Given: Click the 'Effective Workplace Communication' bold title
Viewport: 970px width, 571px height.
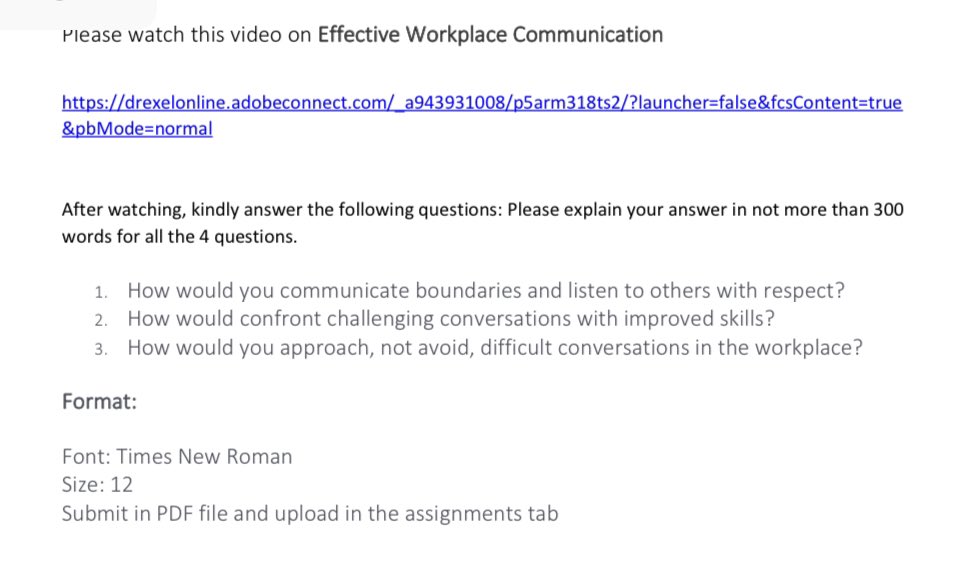Looking at the screenshot, I should [490, 35].
